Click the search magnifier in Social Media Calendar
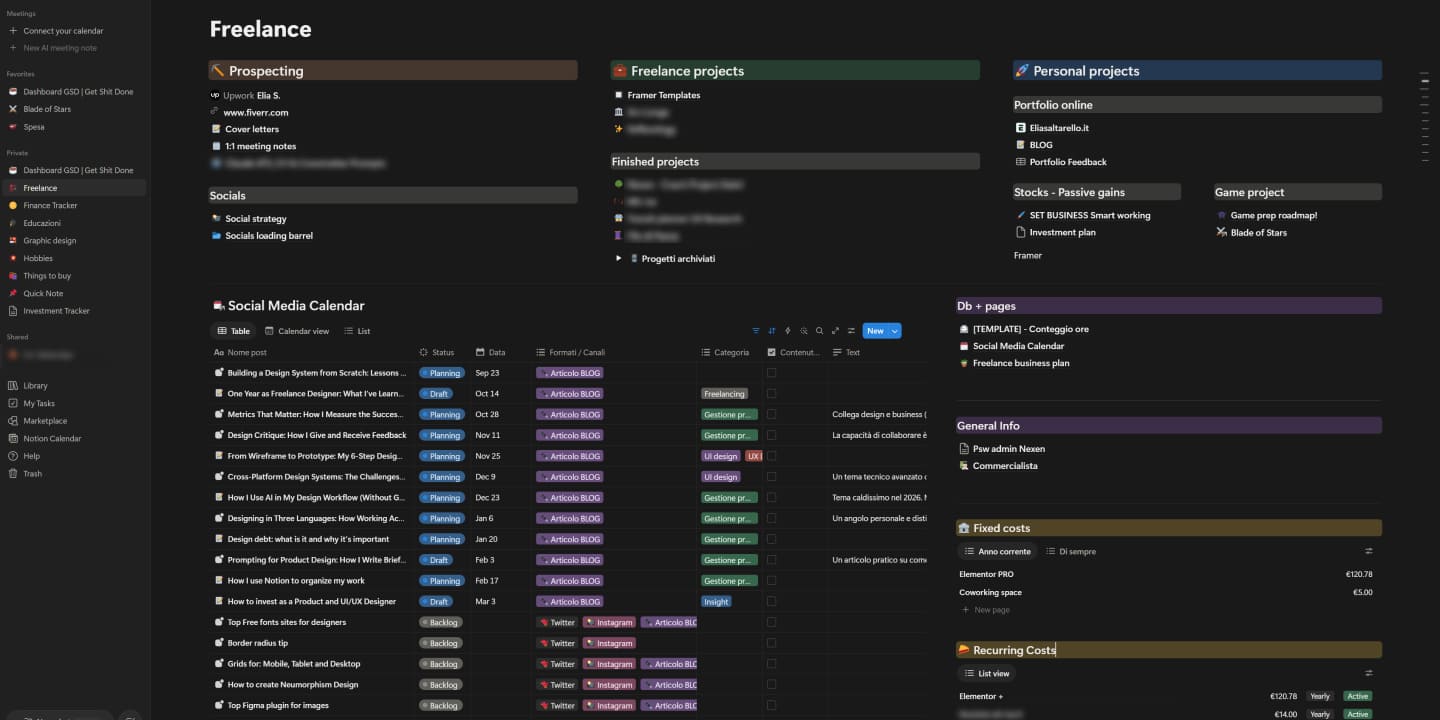The image size is (1440, 720). pos(819,331)
